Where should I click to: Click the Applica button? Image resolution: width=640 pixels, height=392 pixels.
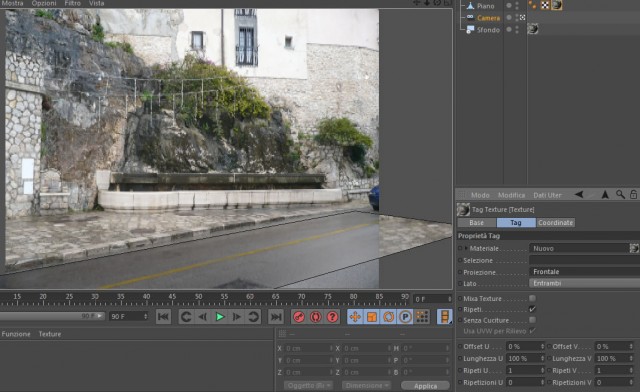(425, 386)
